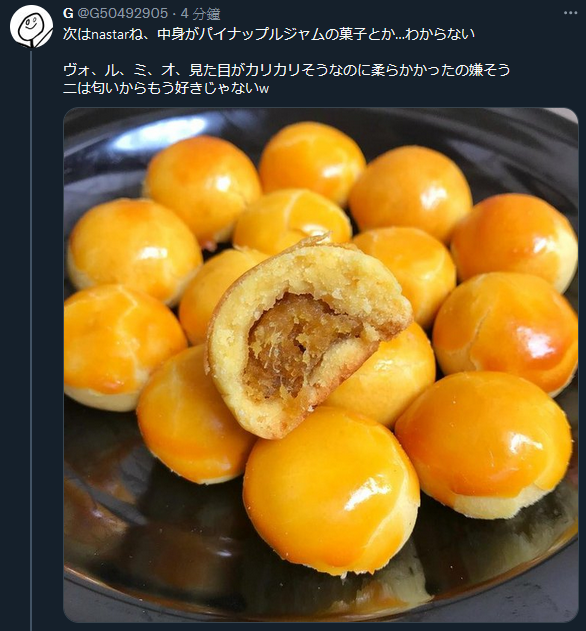This screenshot has width=586, height=631.
Task: Click the halved tart showing jam filling
Action: (309, 338)
